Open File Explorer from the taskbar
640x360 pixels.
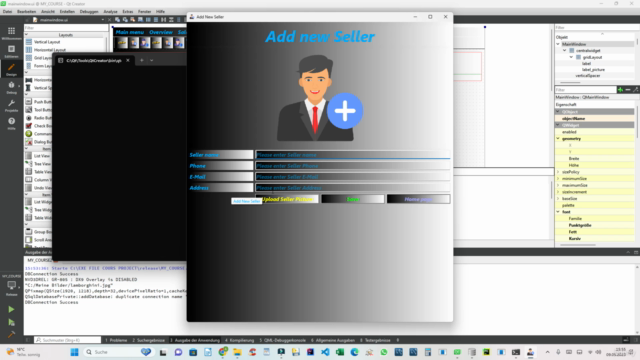point(237,352)
